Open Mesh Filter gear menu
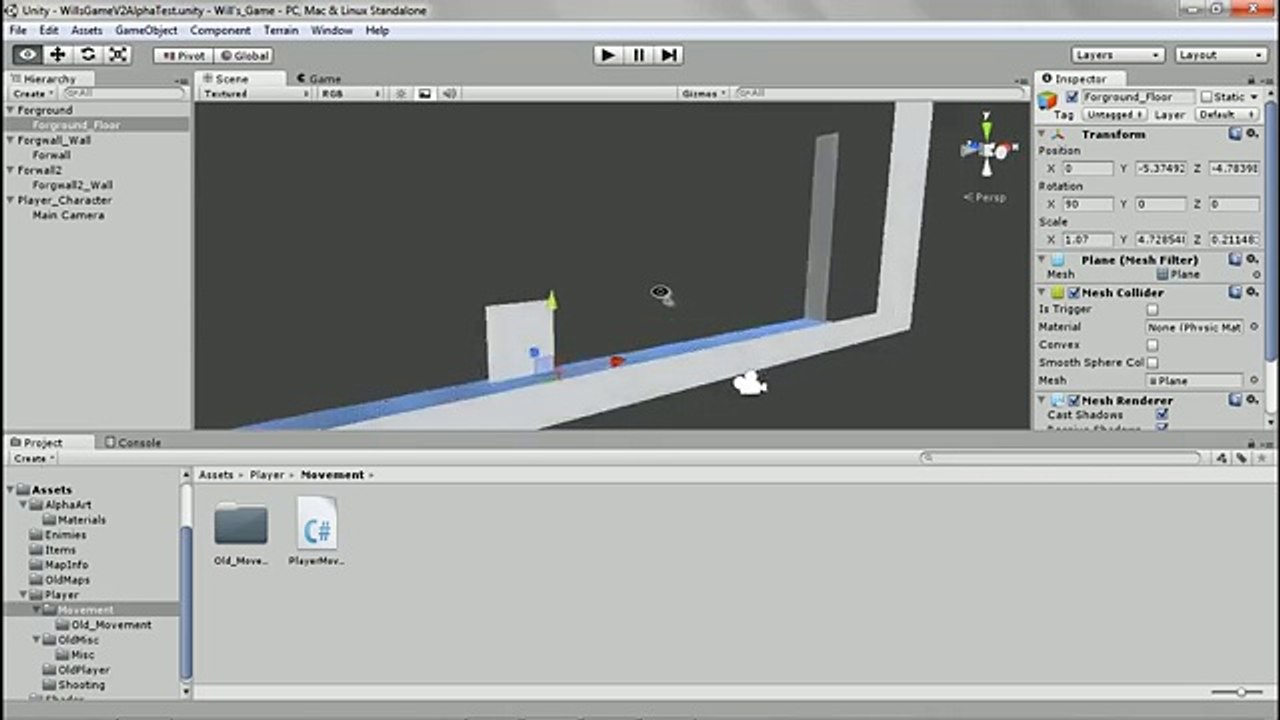The width and height of the screenshot is (1280, 720). coord(1252,259)
